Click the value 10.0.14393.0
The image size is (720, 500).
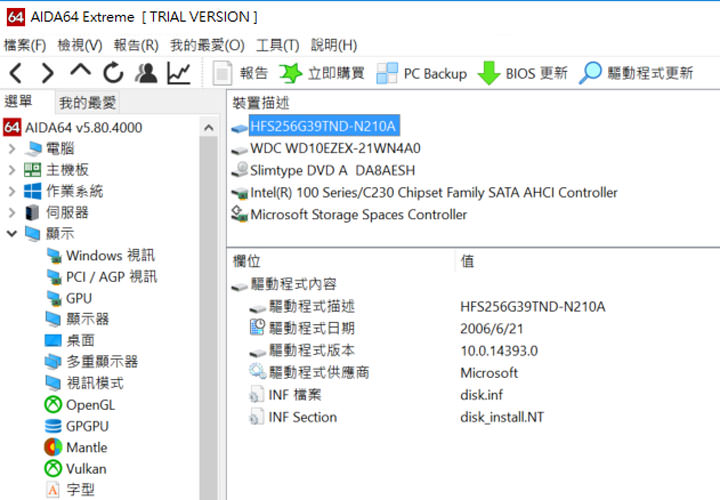[499, 351]
